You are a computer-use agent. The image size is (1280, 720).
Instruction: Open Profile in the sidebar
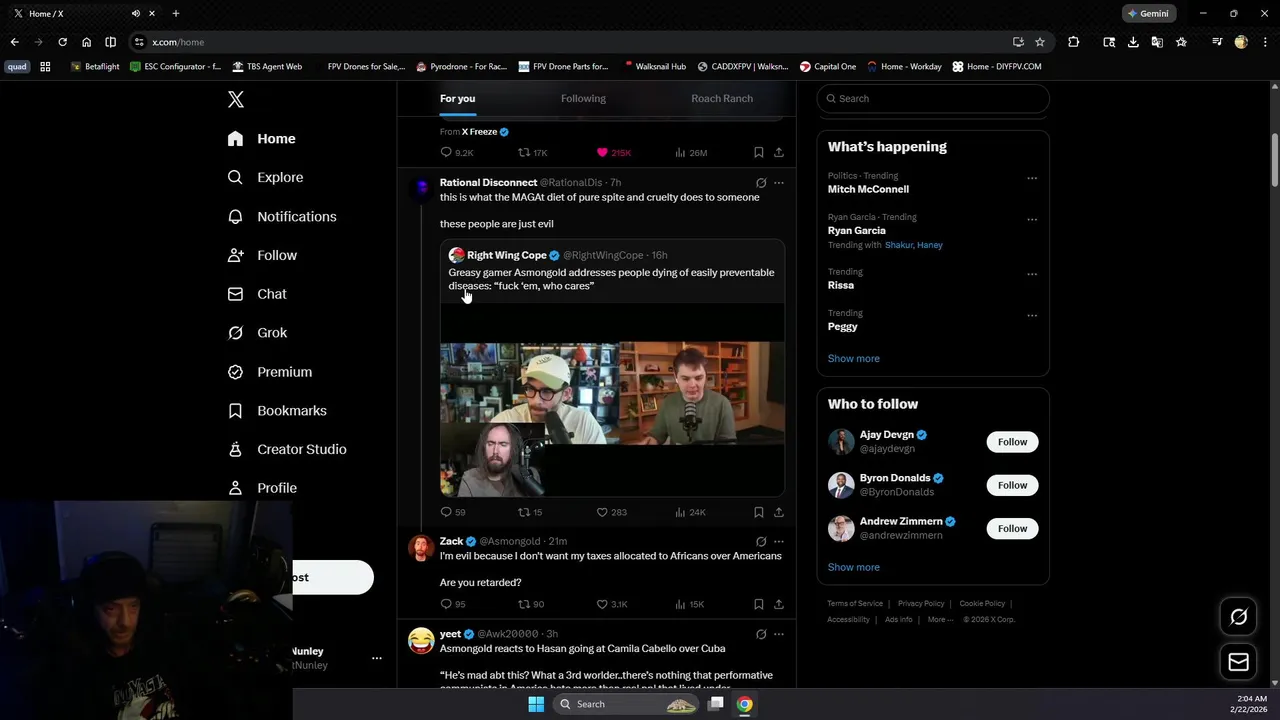262,488
